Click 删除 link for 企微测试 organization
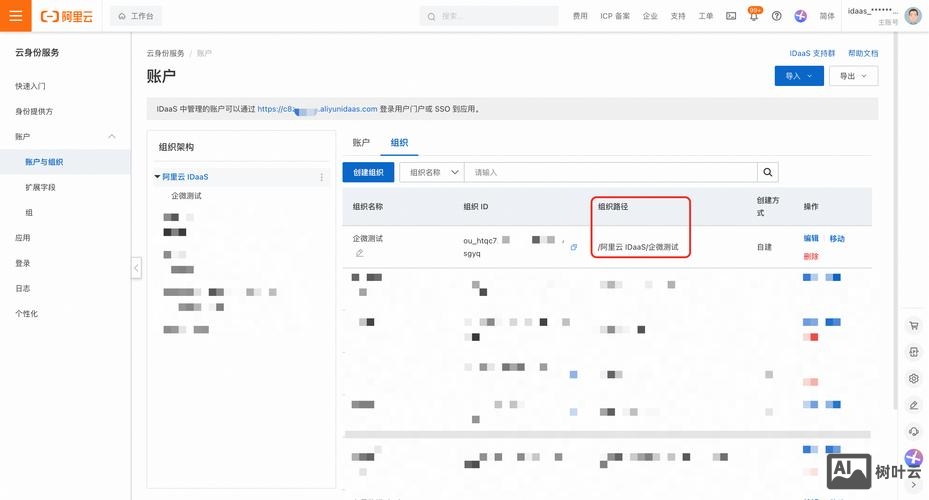The image size is (929, 500). (810, 256)
